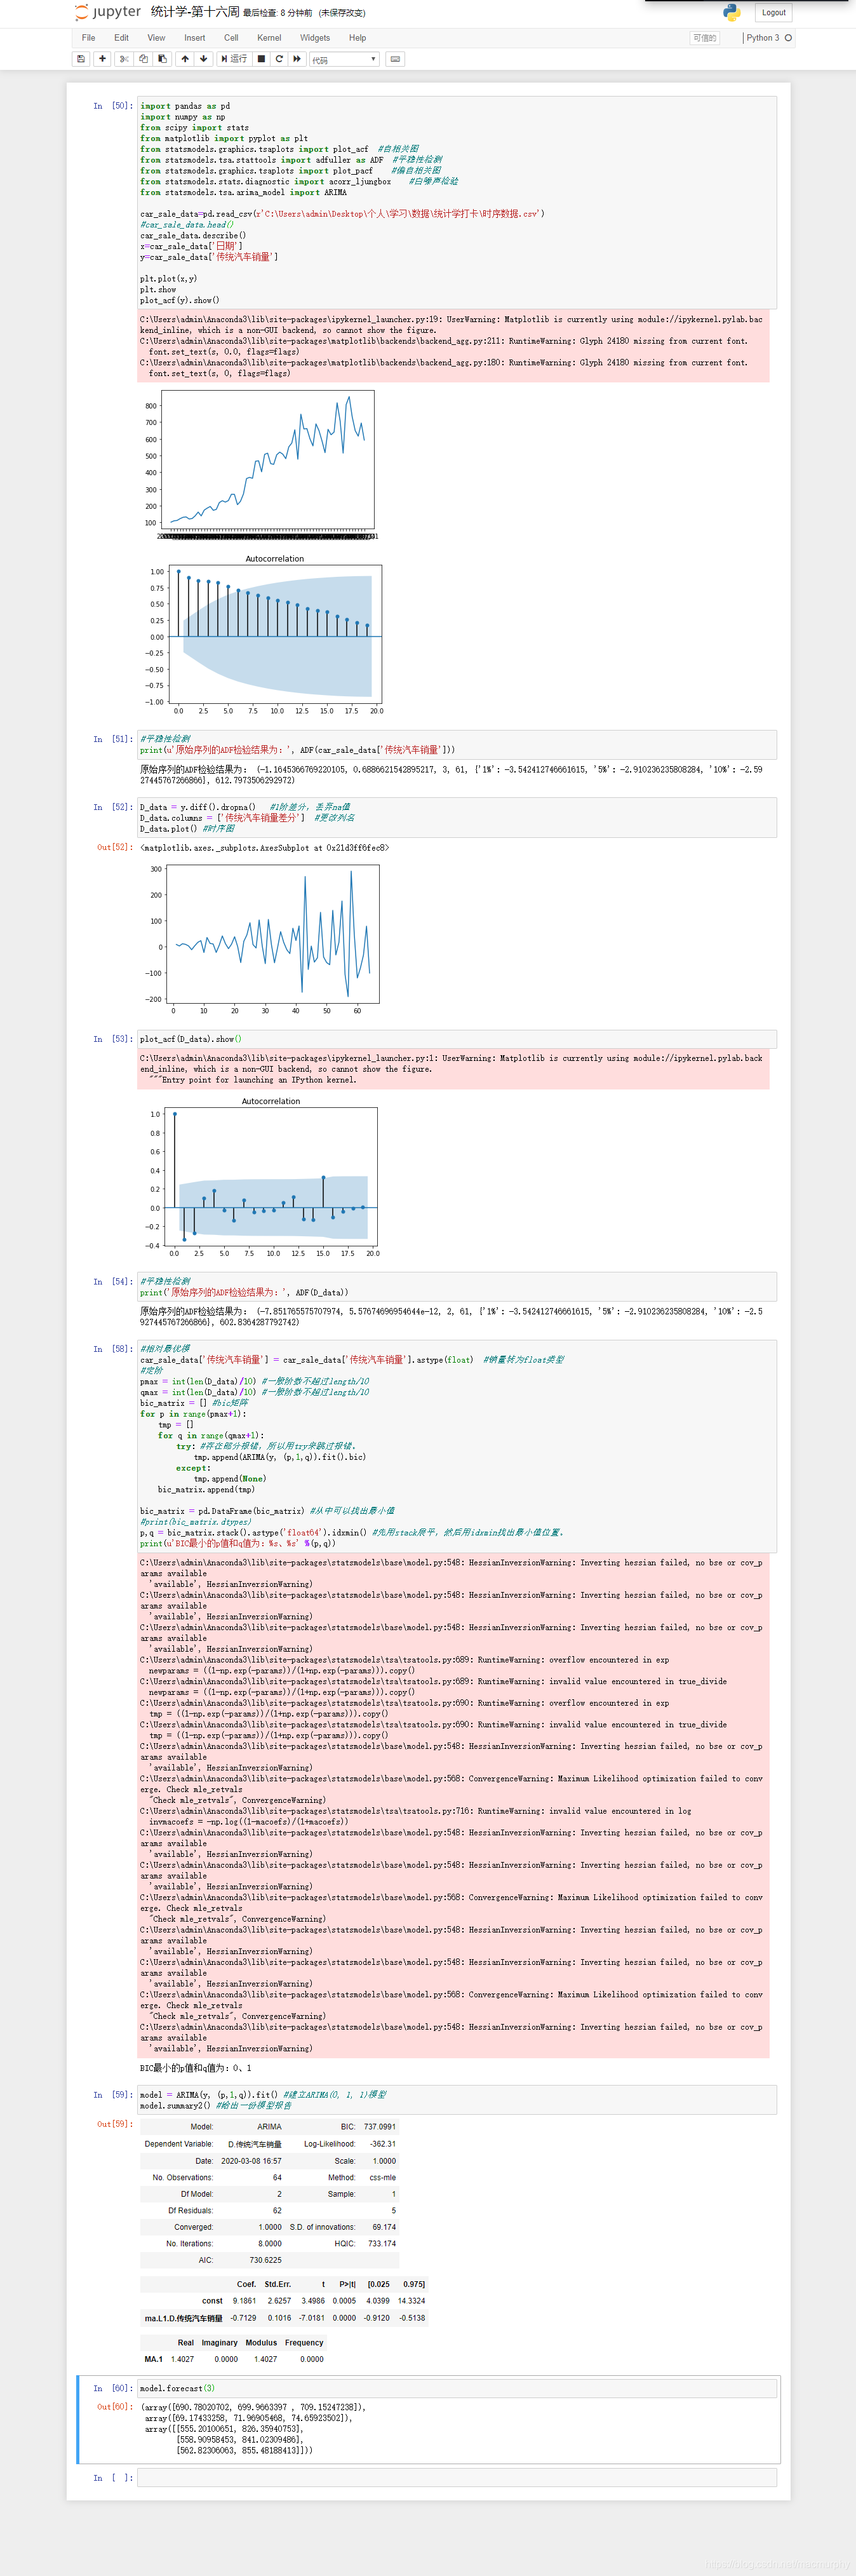Viewport: 856px width, 2576px height.
Task: Click the HQIC value 733.174
Action: click(382, 2243)
